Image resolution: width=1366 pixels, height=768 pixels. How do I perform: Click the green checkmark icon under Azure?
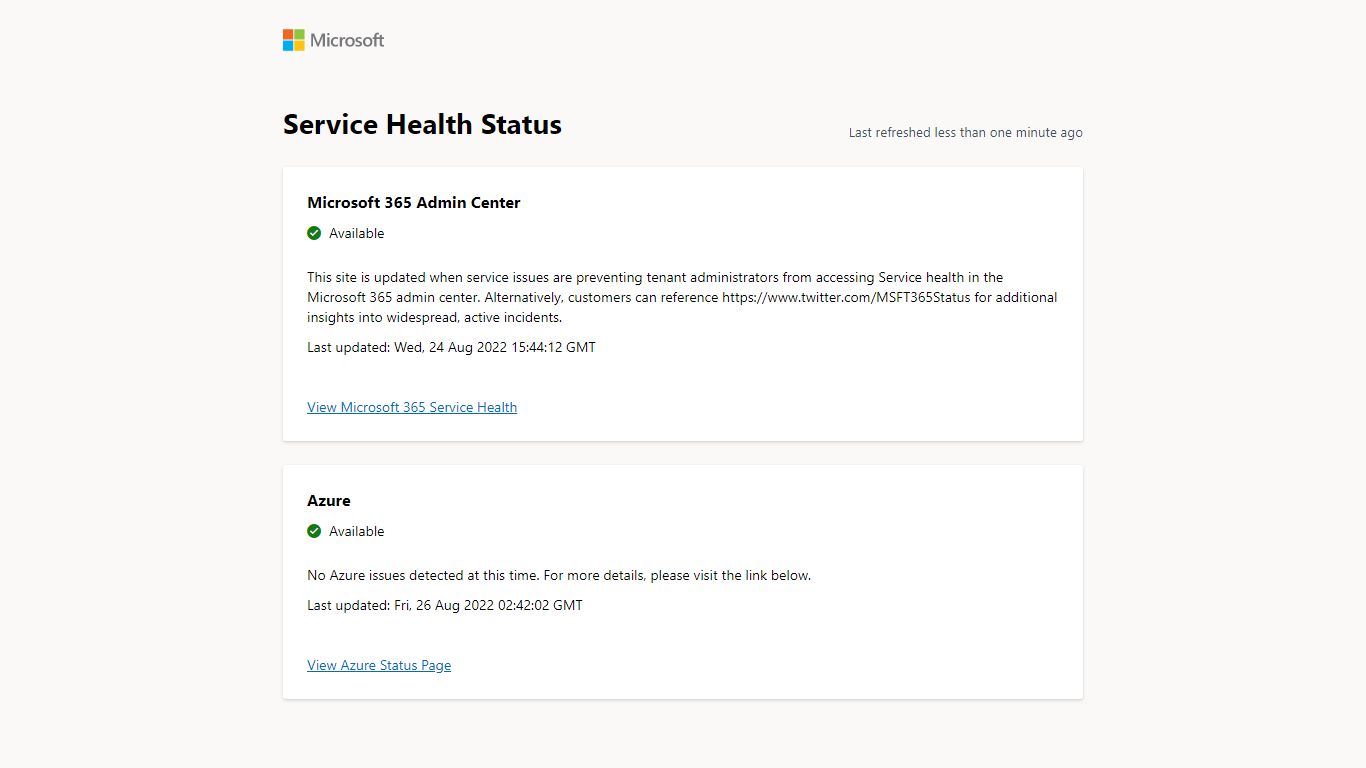click(314, 531)
